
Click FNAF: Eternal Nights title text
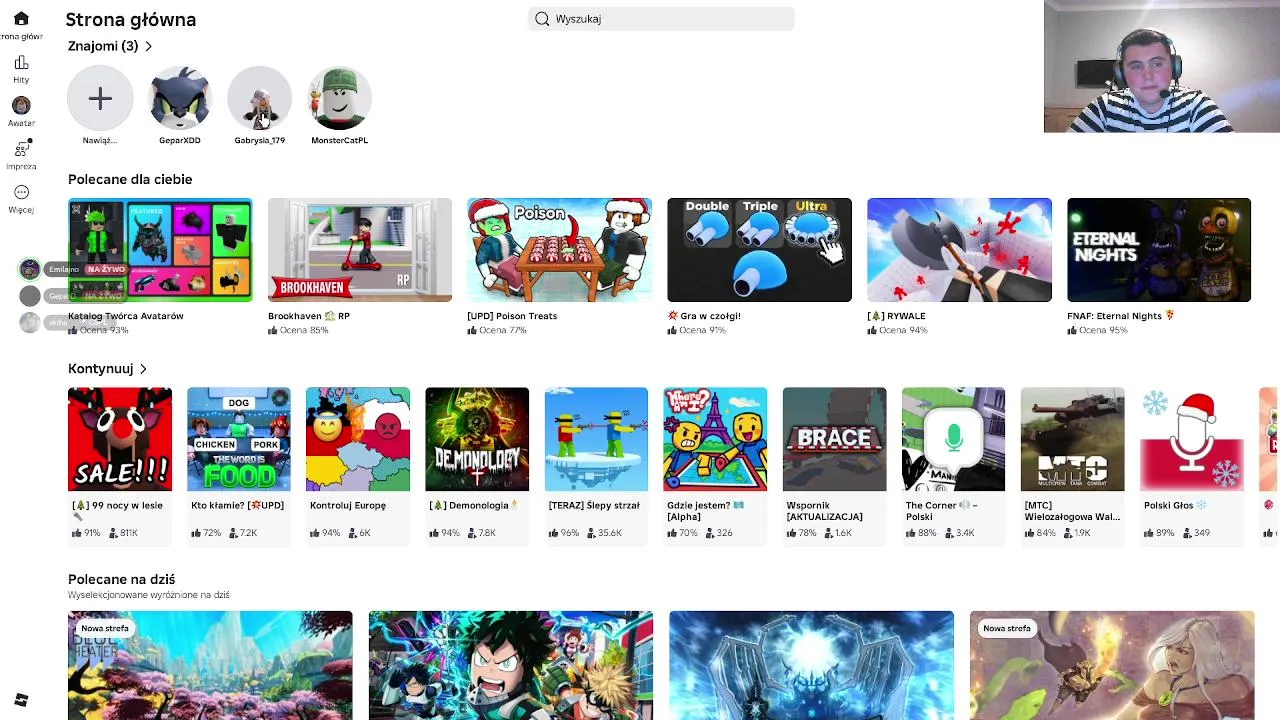pyautogui.click(x=1121, y=316)
